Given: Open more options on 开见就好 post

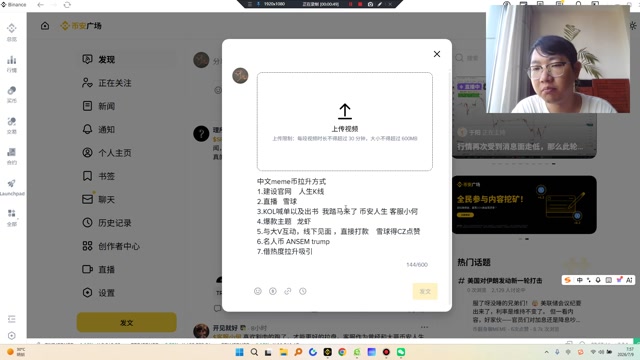Looking at the screenshot, I should [424, 327].
